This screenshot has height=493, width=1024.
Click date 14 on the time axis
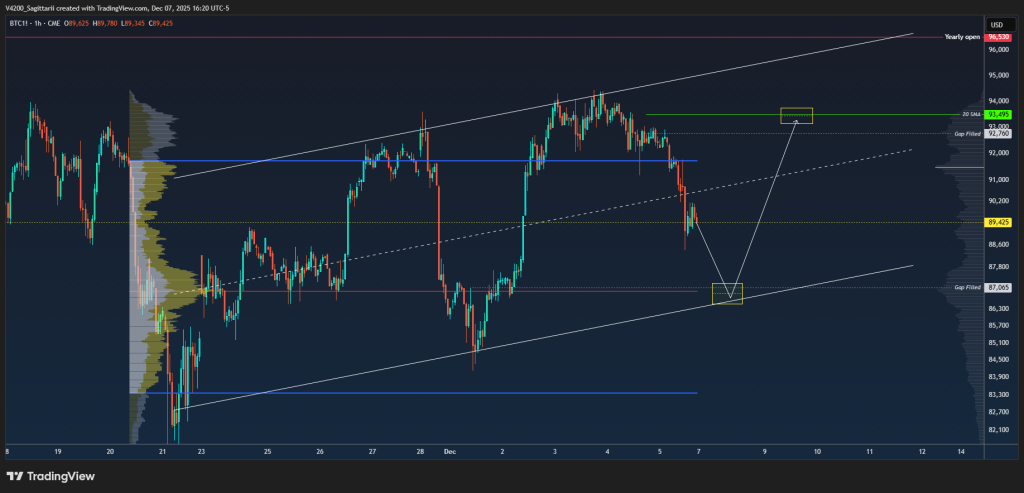tap(961, 452)
